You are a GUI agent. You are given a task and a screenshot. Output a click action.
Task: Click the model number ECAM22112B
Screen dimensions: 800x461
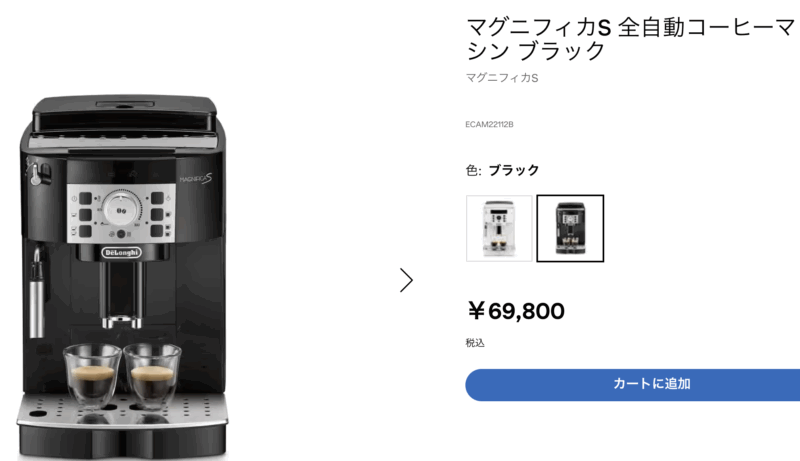489,124
